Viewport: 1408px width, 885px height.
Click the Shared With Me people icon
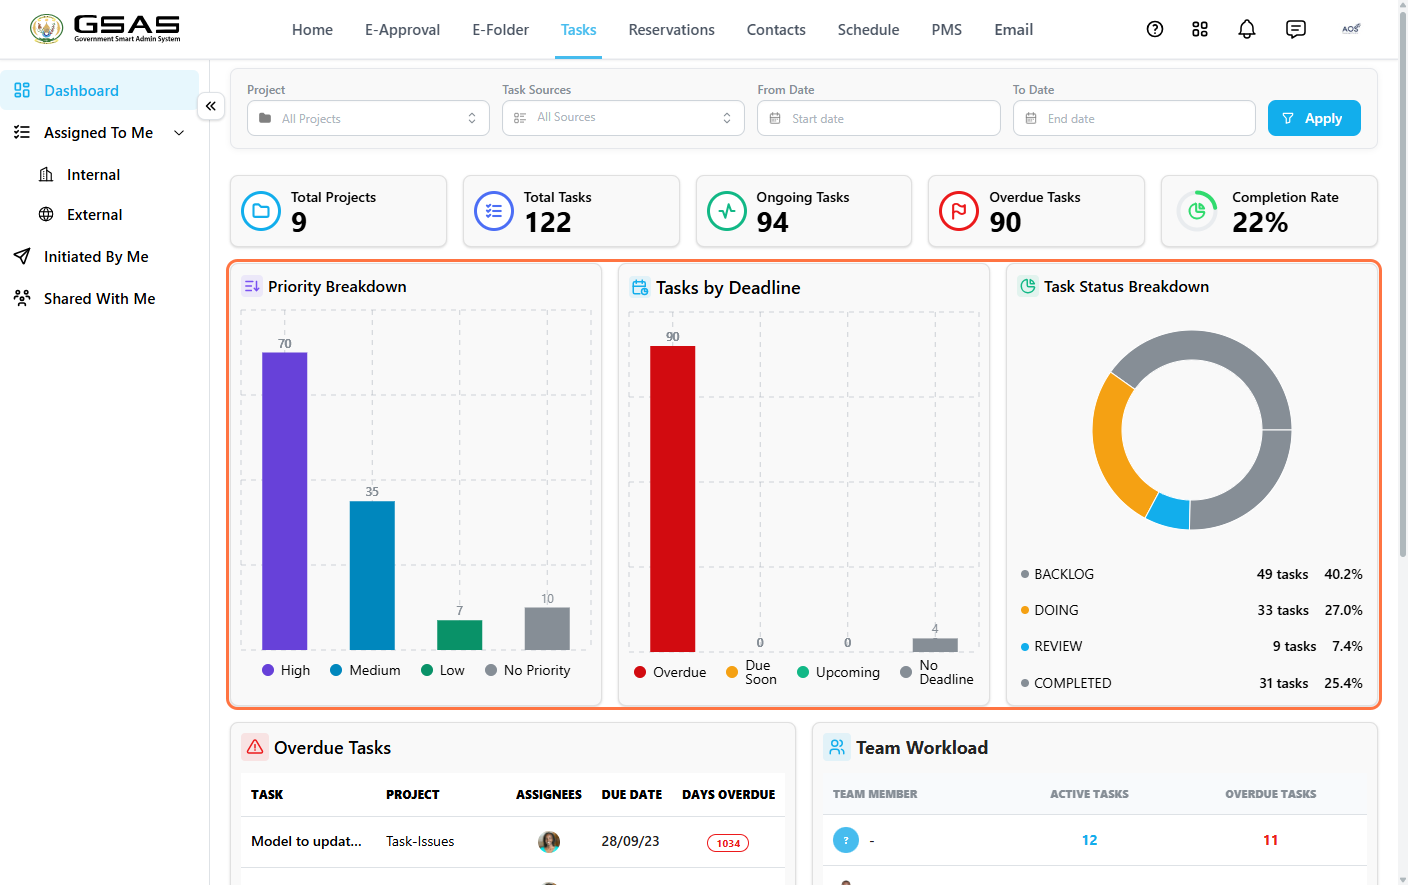(x=22, y=298)
